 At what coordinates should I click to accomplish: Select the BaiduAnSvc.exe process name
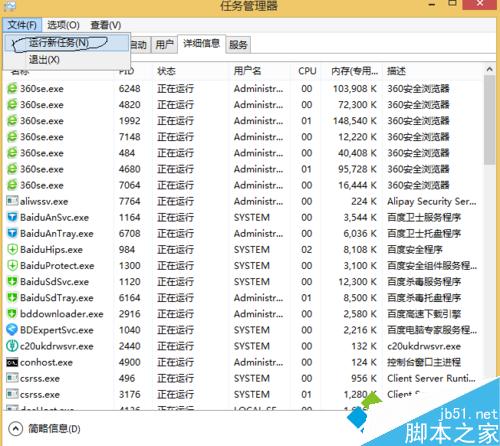coord(54,217)
